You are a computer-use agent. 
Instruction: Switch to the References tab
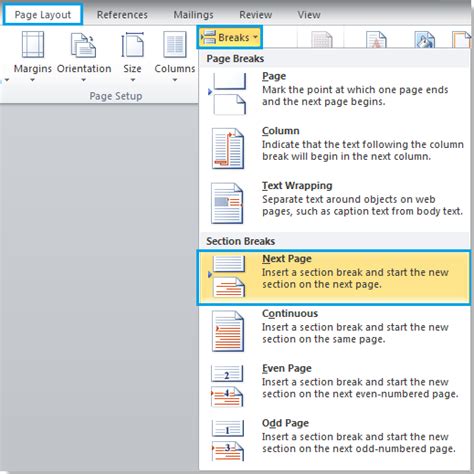pyautogui.click(x=122, y=15)
